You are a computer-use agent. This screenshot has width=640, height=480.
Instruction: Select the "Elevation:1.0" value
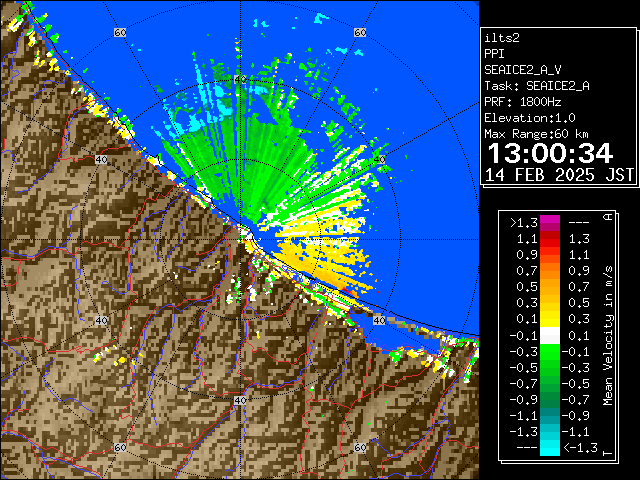click(530, 118)
